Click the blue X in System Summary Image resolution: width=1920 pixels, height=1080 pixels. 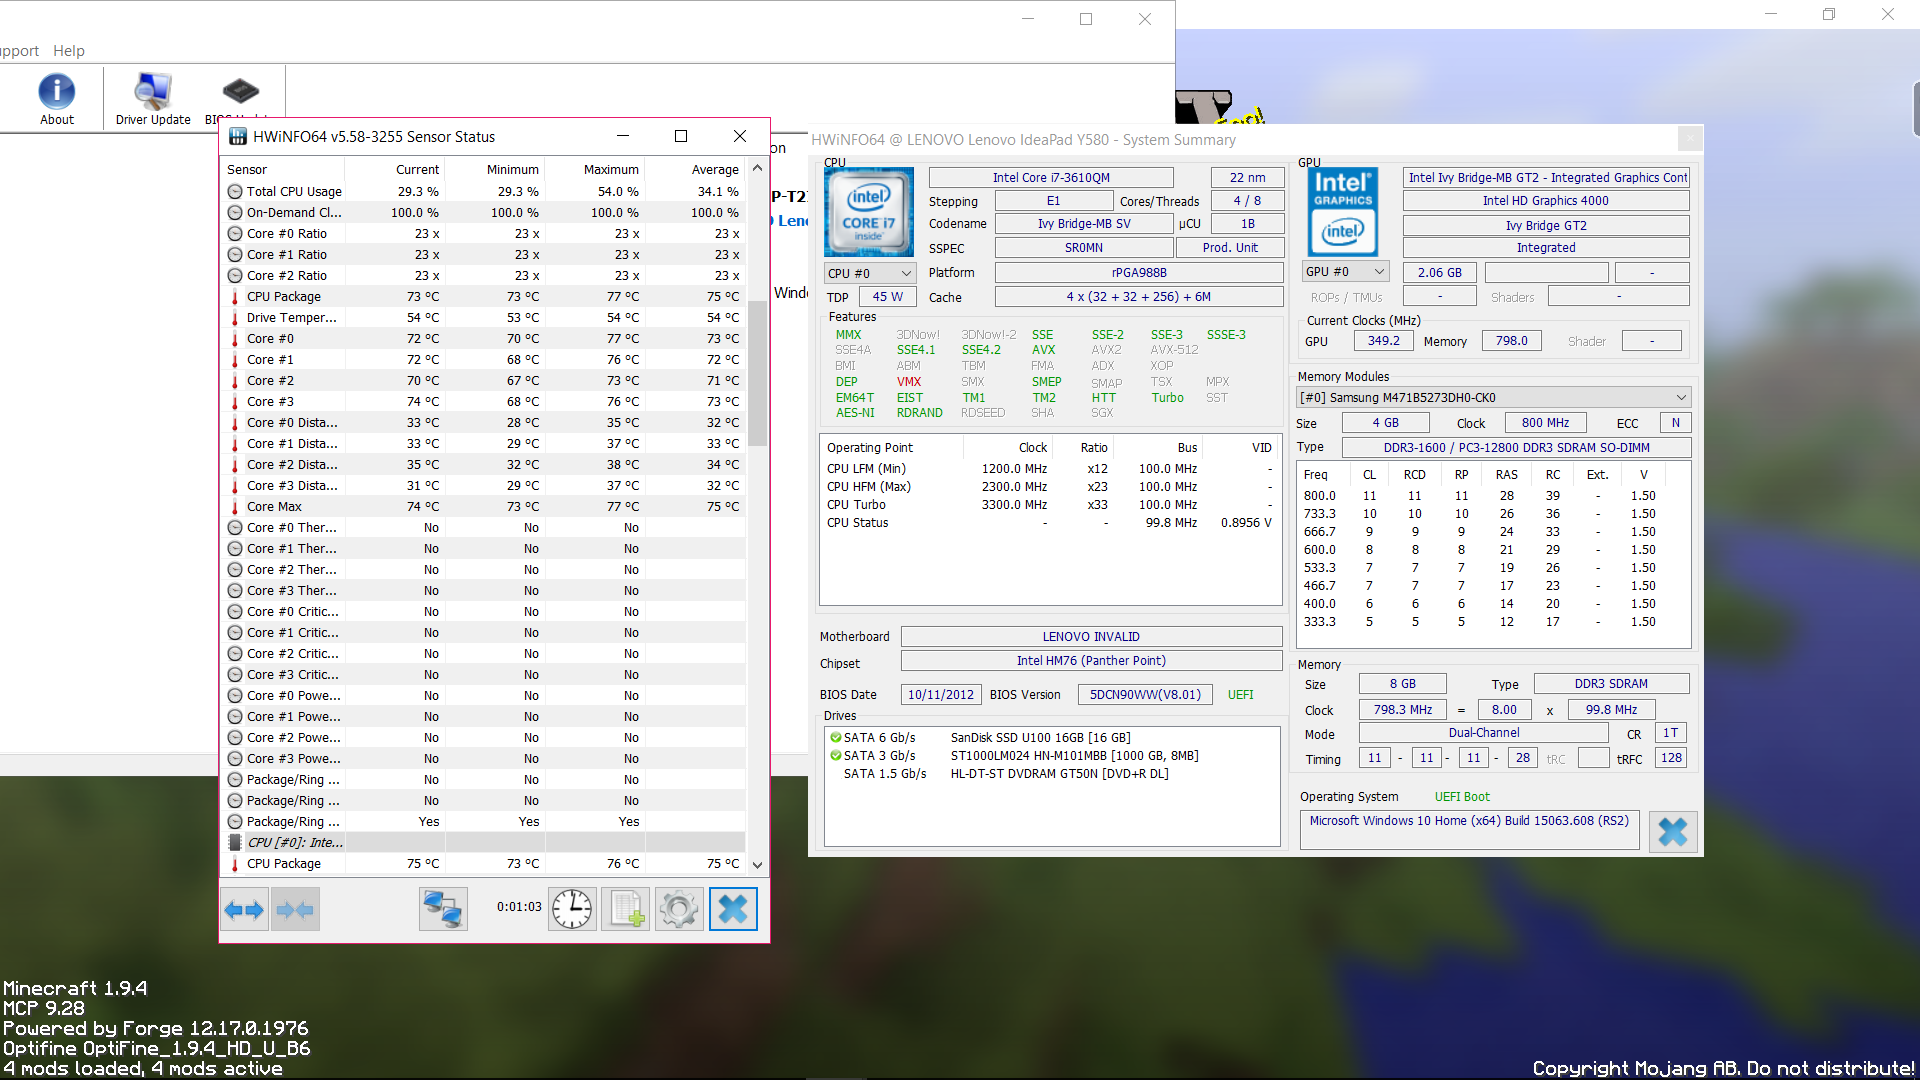[x=1672, y=831]
